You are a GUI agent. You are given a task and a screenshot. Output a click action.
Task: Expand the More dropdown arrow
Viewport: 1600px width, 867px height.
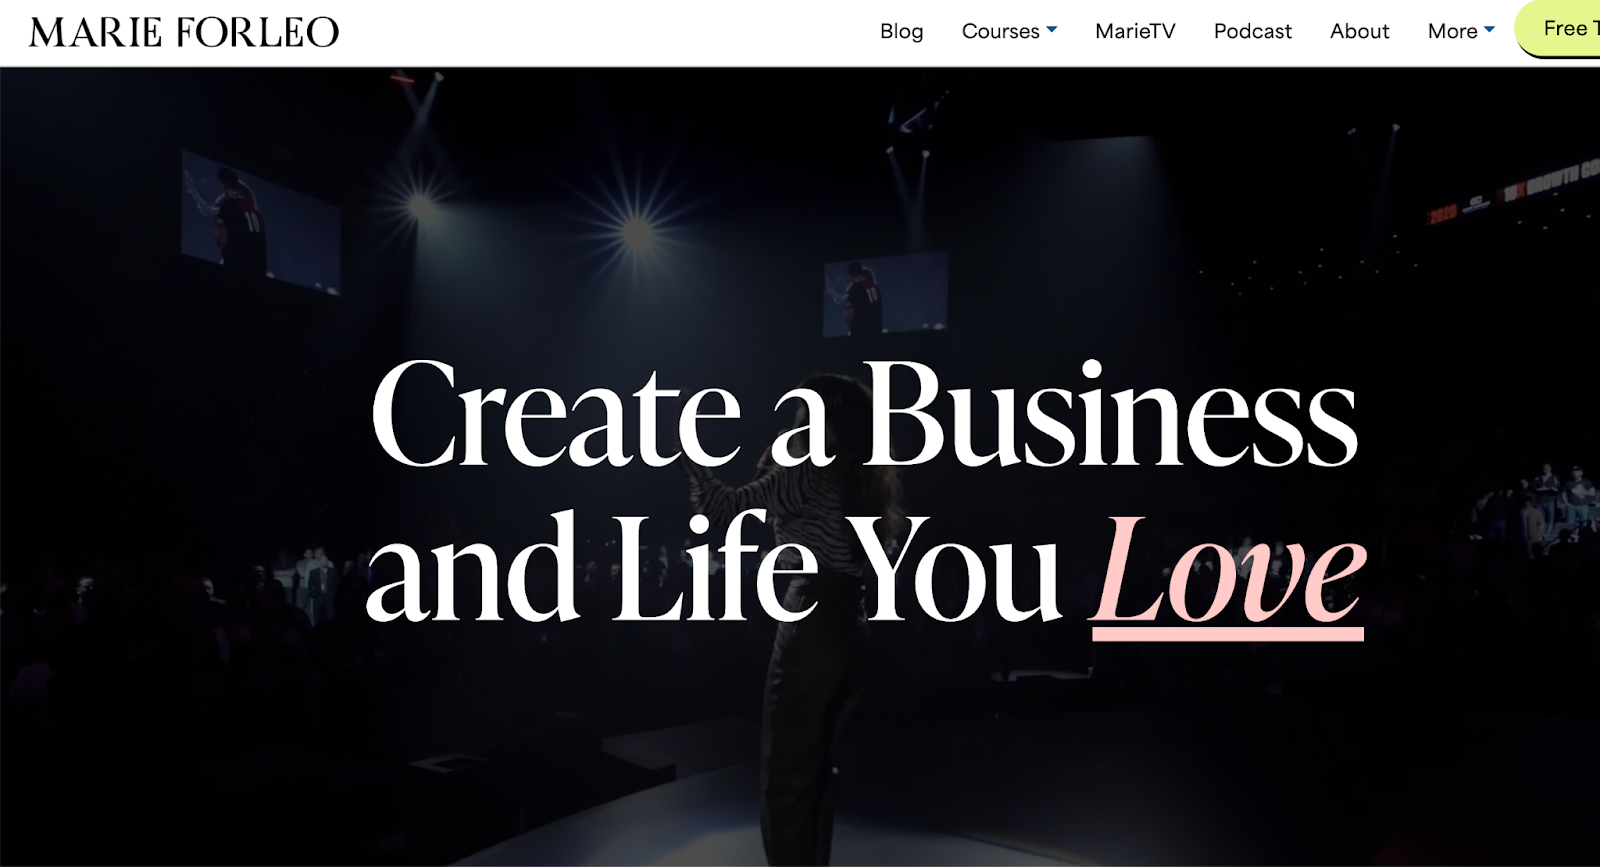click(x=1489, y=30)
